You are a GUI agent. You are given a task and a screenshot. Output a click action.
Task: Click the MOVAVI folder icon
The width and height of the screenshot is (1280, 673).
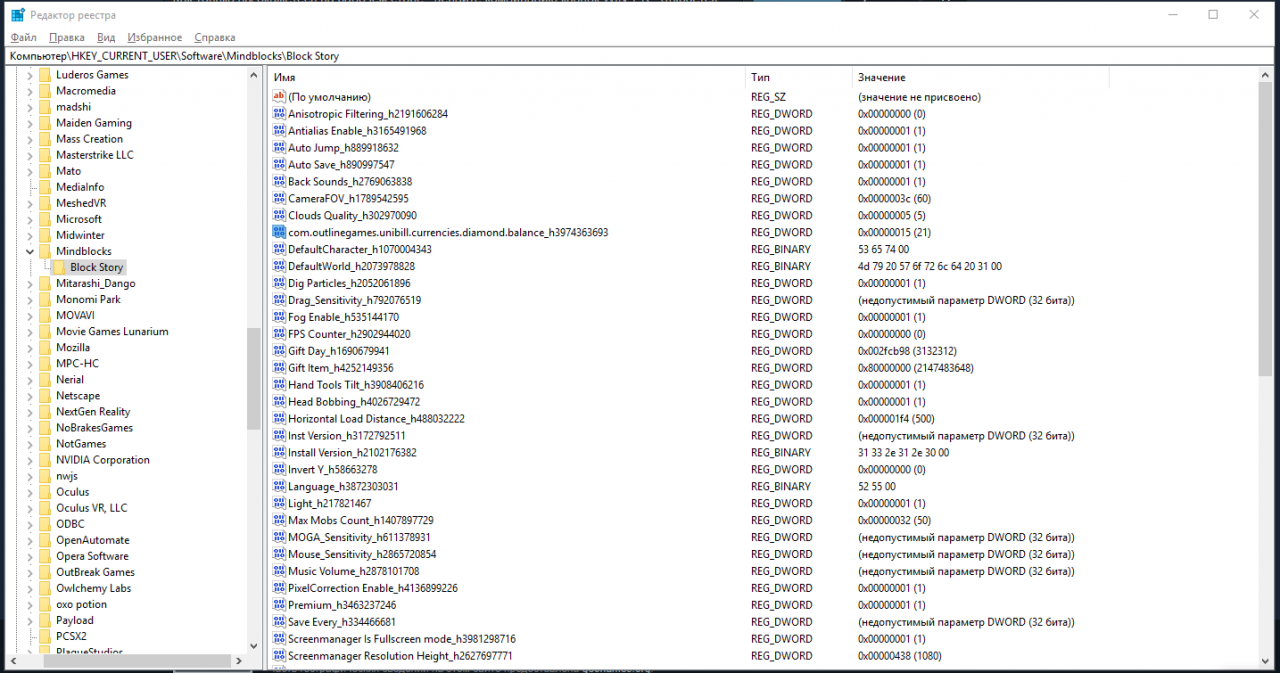click(x=44, y=315)
